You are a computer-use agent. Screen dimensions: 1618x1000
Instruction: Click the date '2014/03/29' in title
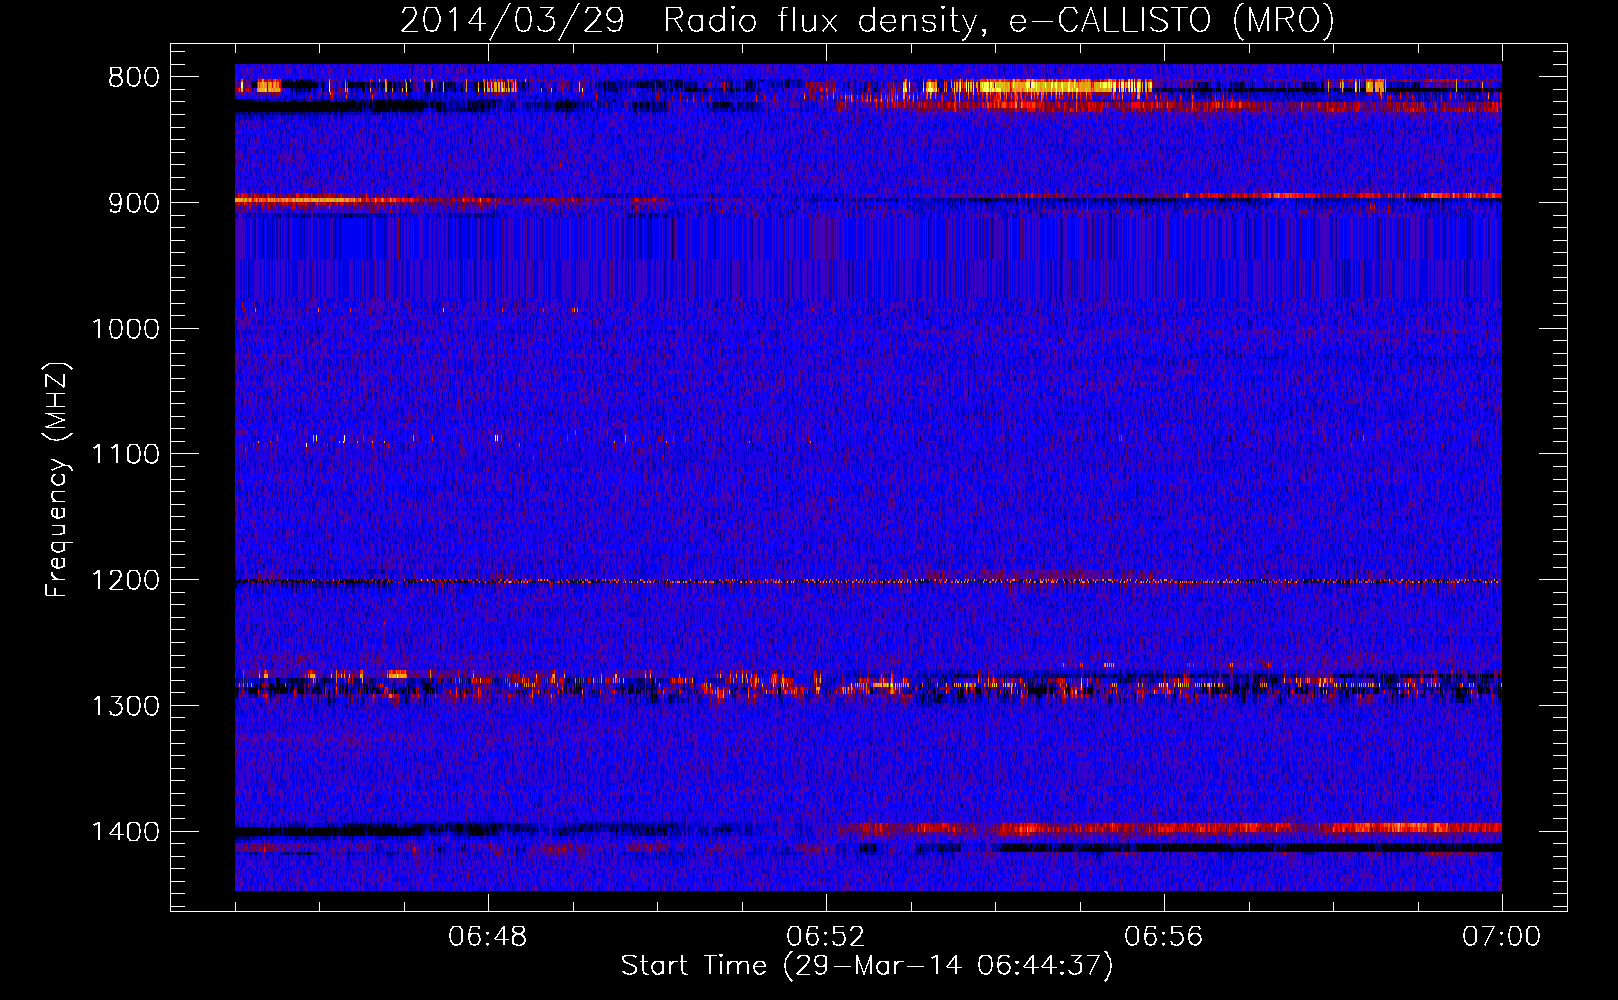pyautogui.click(x=512, y=20)
